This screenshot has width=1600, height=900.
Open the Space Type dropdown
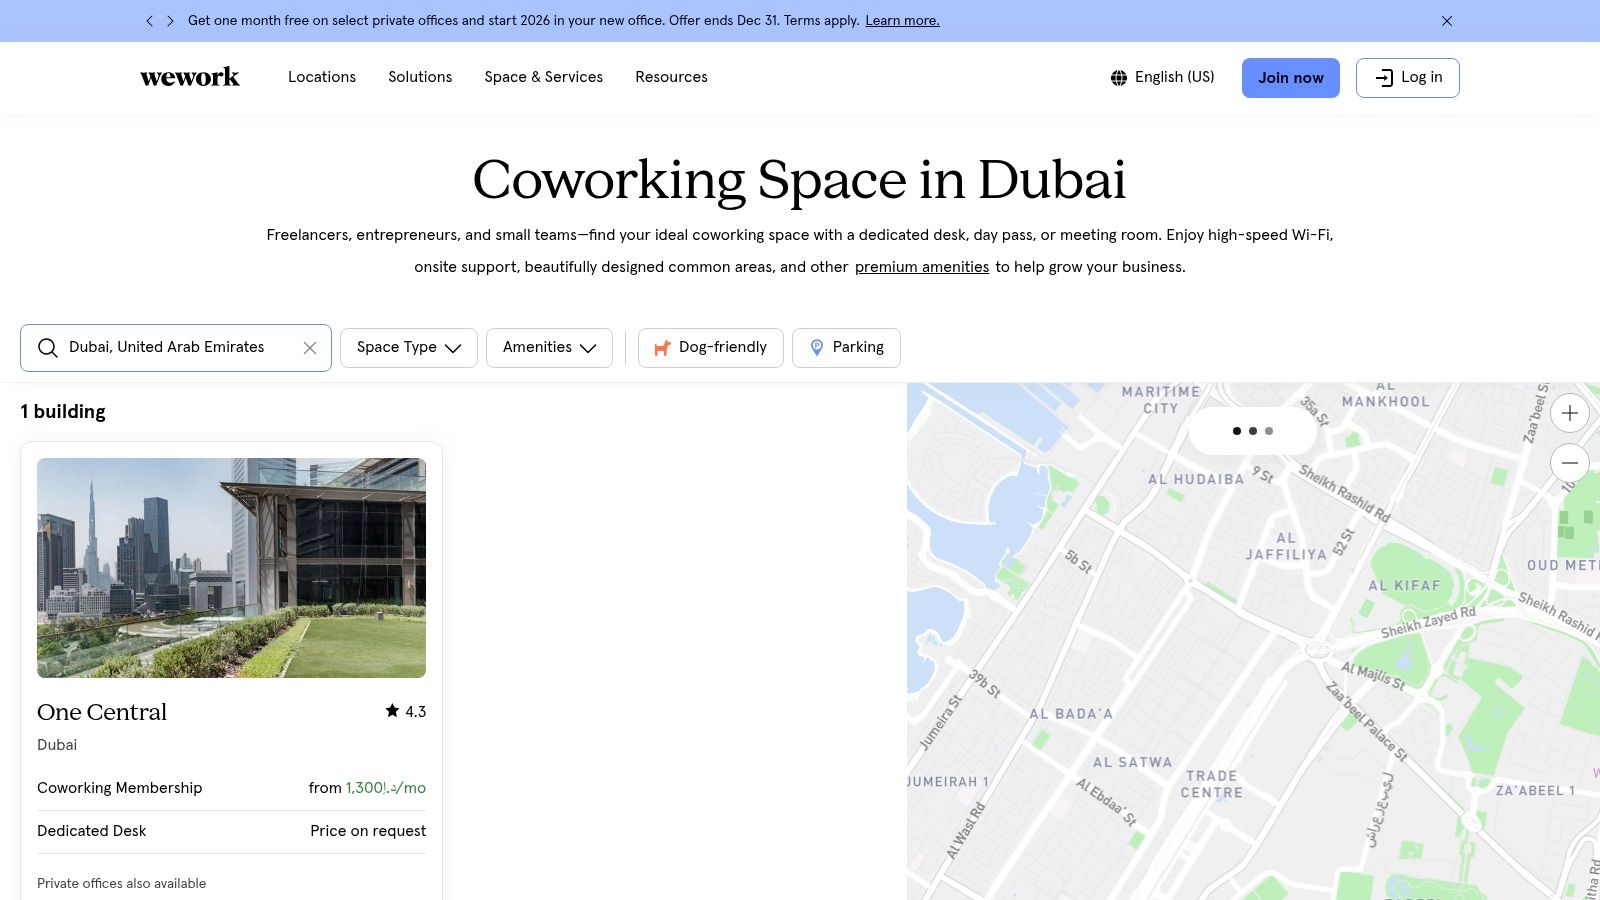coord(408,347)
